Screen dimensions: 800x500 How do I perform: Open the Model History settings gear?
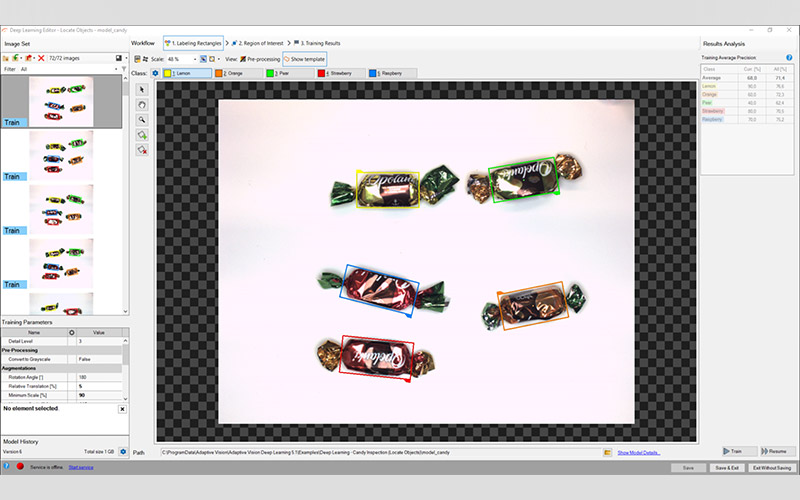(x=123, y=452)
